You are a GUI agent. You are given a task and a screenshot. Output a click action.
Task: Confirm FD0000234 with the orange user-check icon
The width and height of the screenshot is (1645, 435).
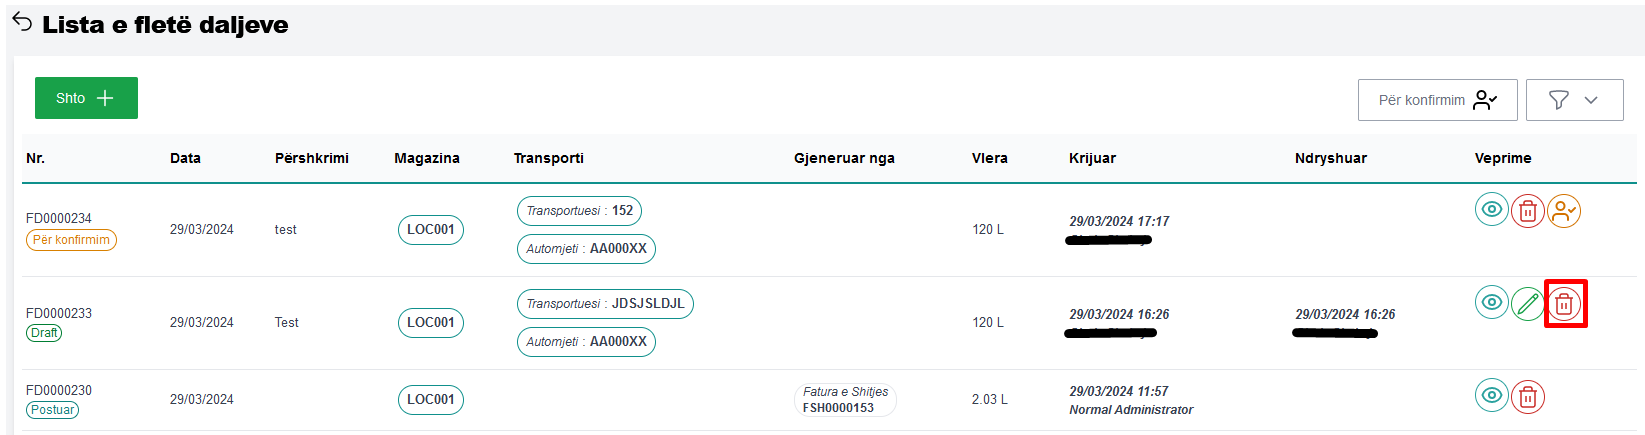[x=1563, y=211]
